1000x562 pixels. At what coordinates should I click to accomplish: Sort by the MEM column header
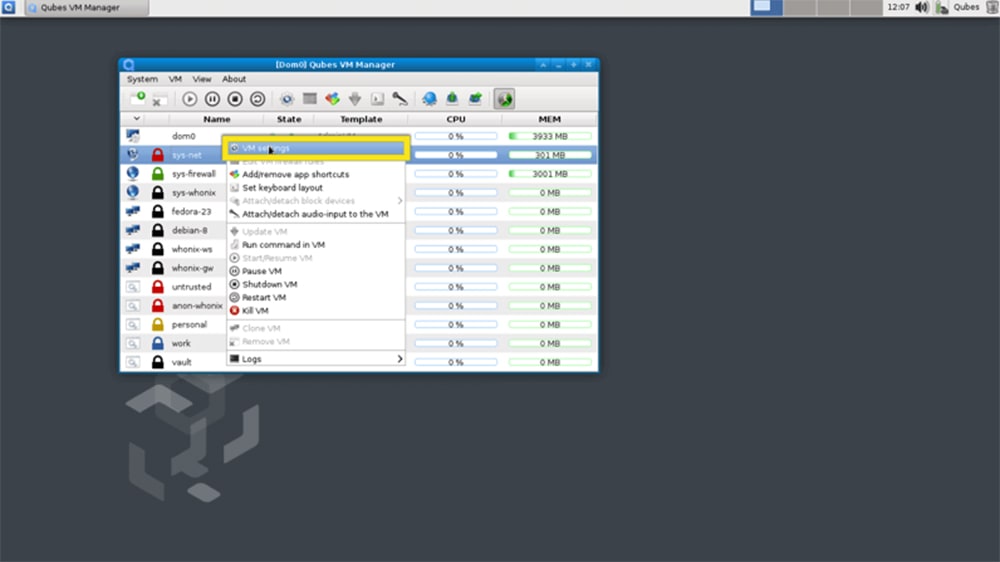tap(550, 119)
